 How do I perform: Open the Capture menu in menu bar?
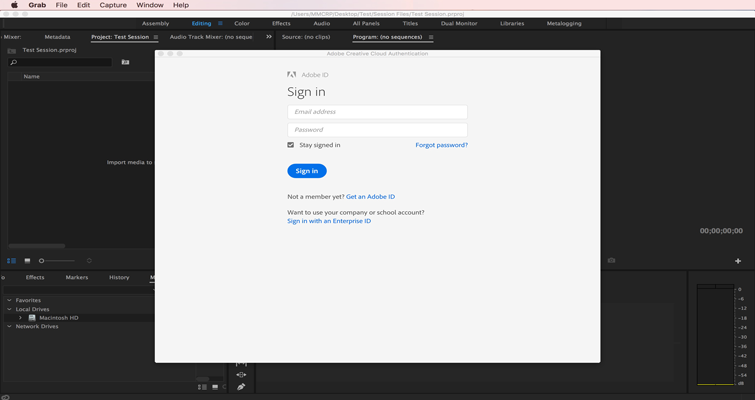click(x=113, y=5)
